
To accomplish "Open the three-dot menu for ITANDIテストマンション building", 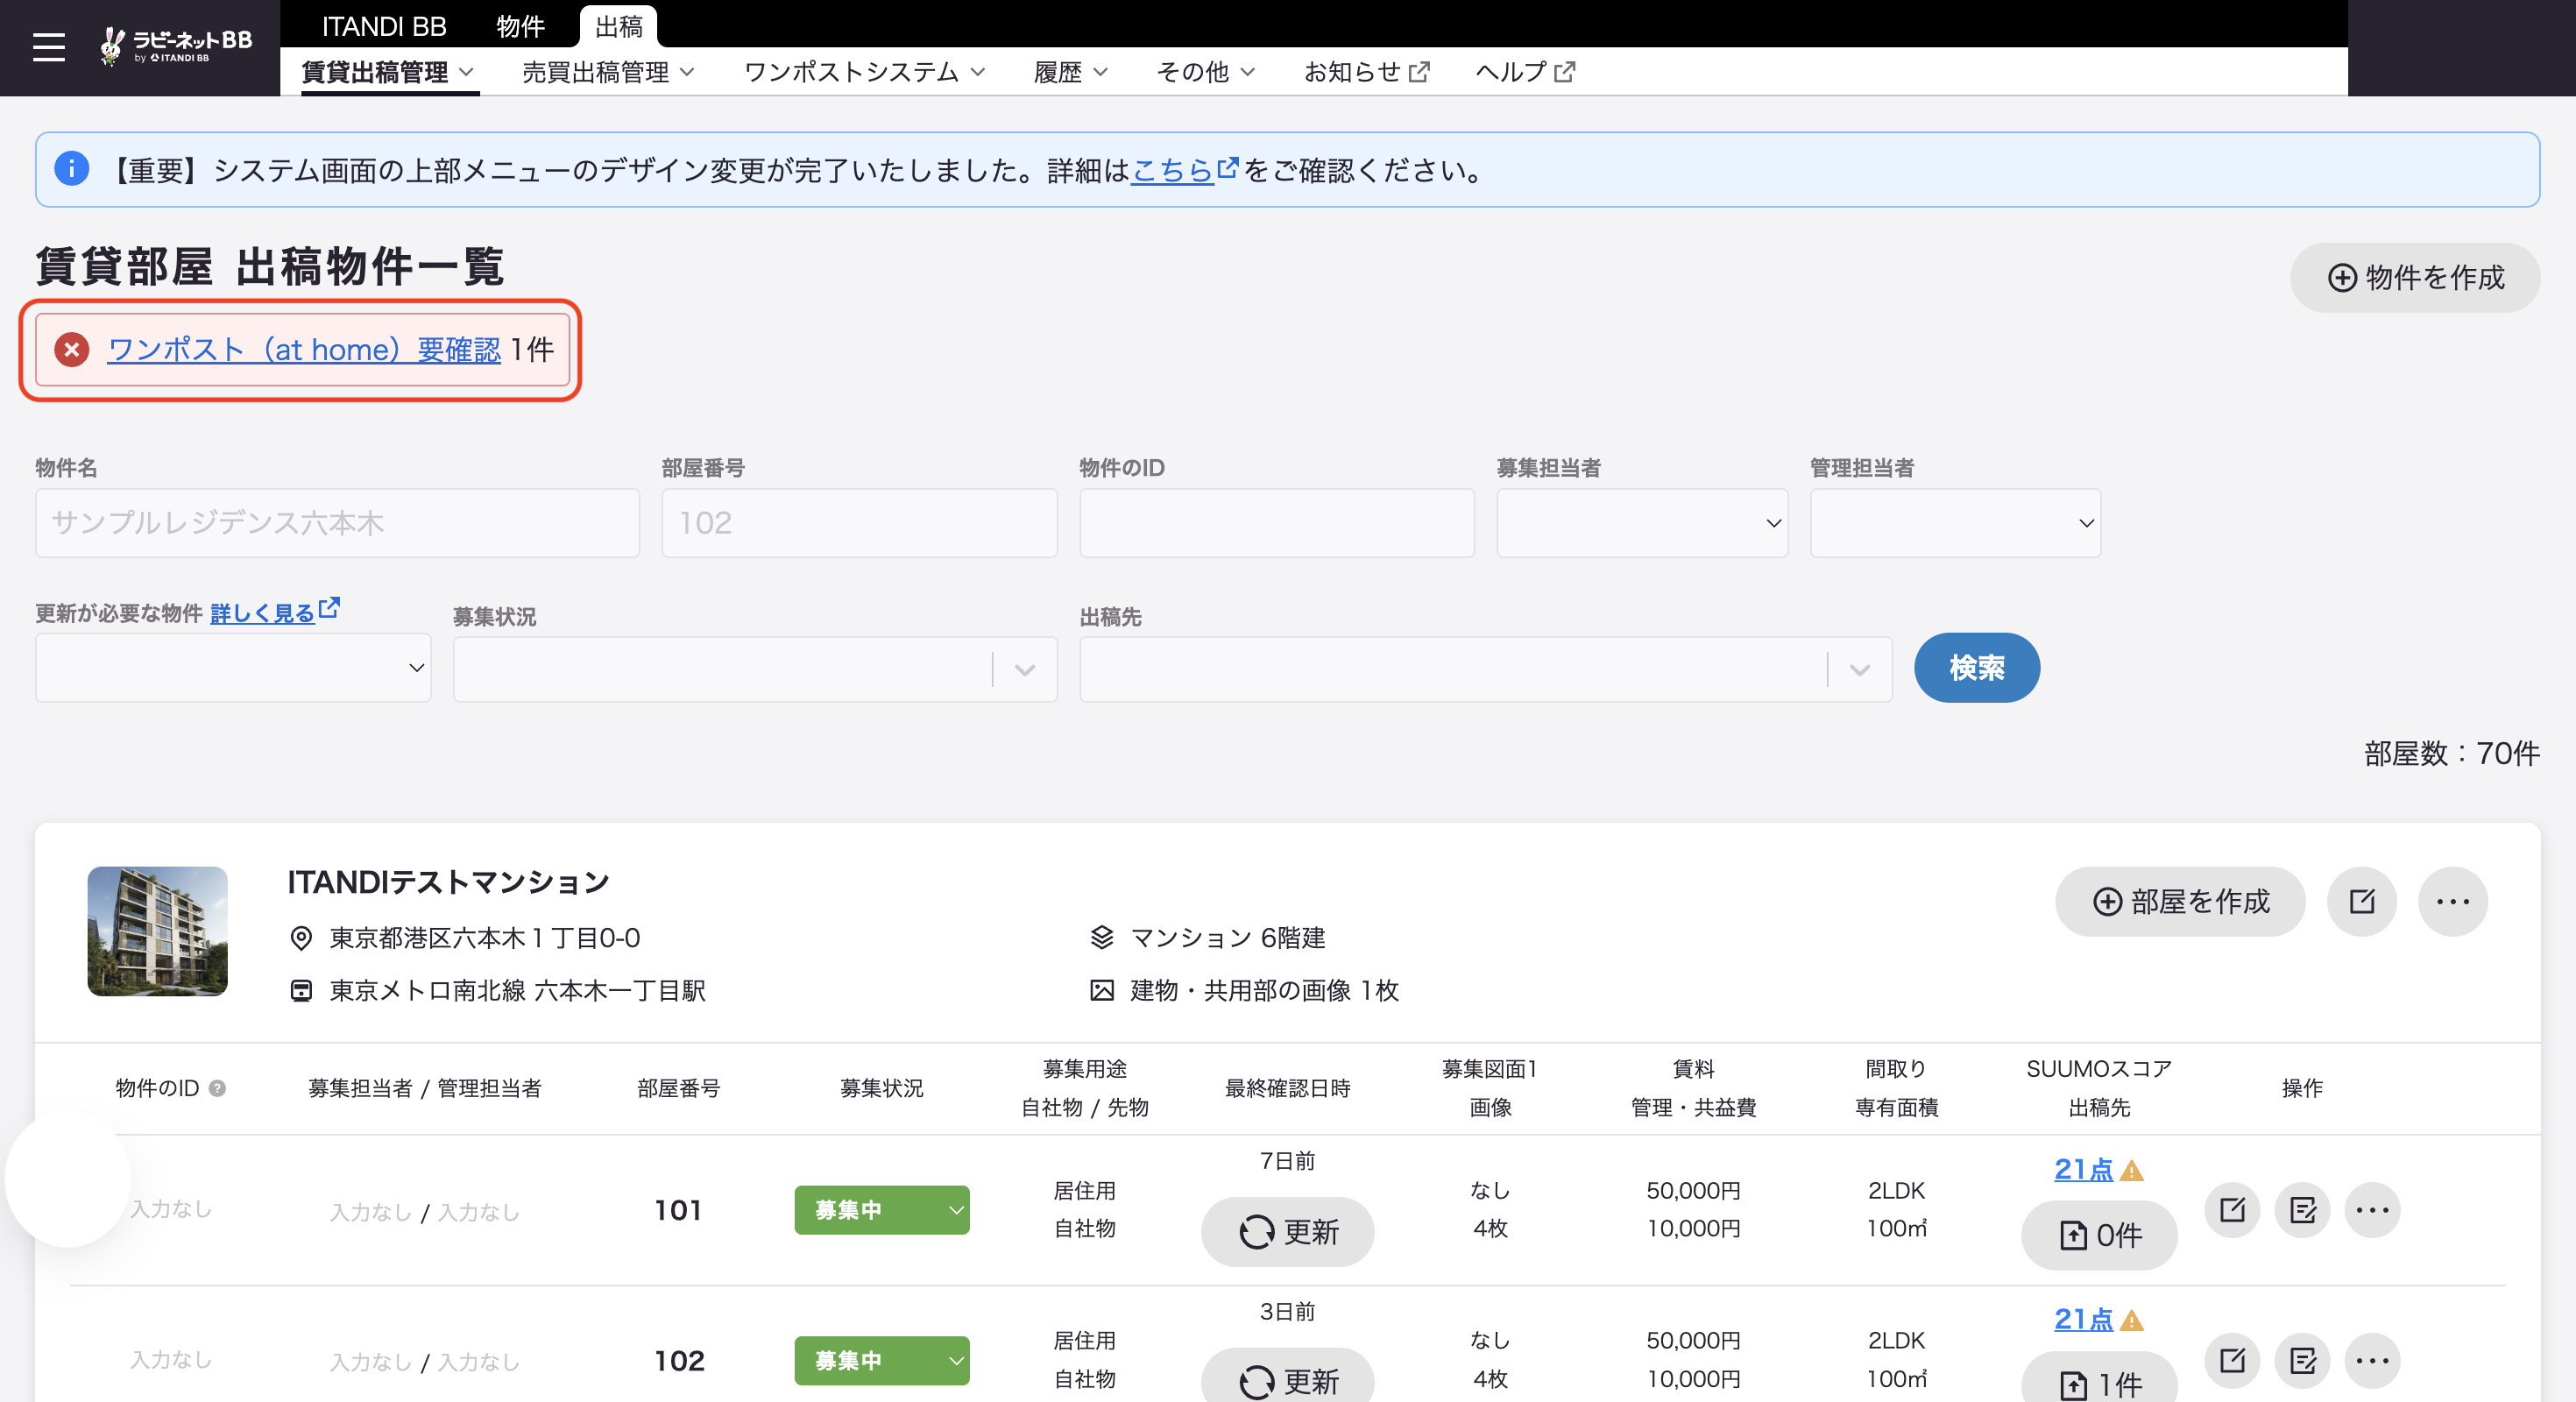I will click(x=2452, y=901).
